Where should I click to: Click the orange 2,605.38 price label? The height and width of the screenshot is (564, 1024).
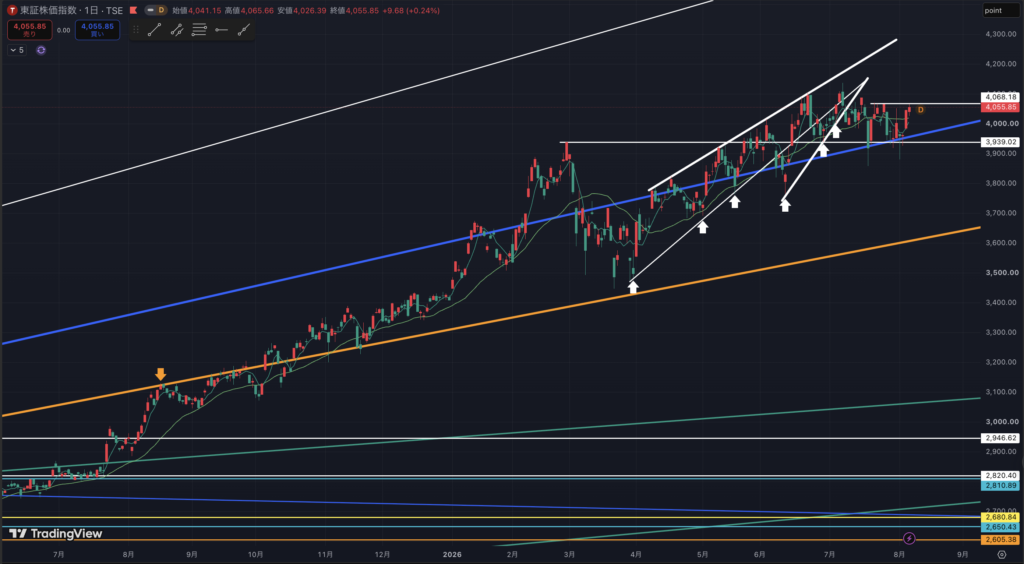coord(1000,540)
